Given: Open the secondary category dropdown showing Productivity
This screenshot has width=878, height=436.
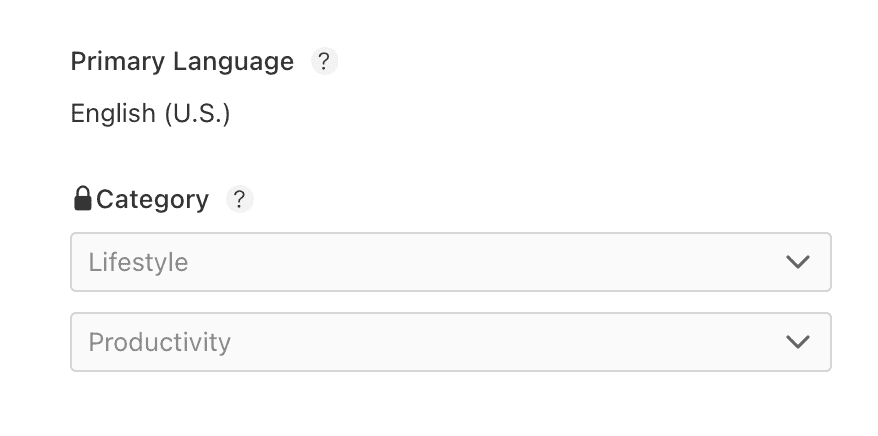Looking at the screenshot, I should coord(450,342).
